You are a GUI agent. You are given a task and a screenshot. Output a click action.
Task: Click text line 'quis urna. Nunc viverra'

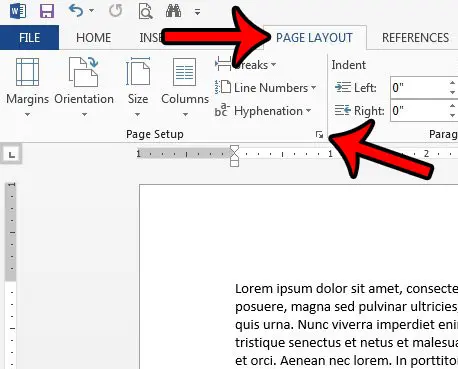[x=346, y=324]
